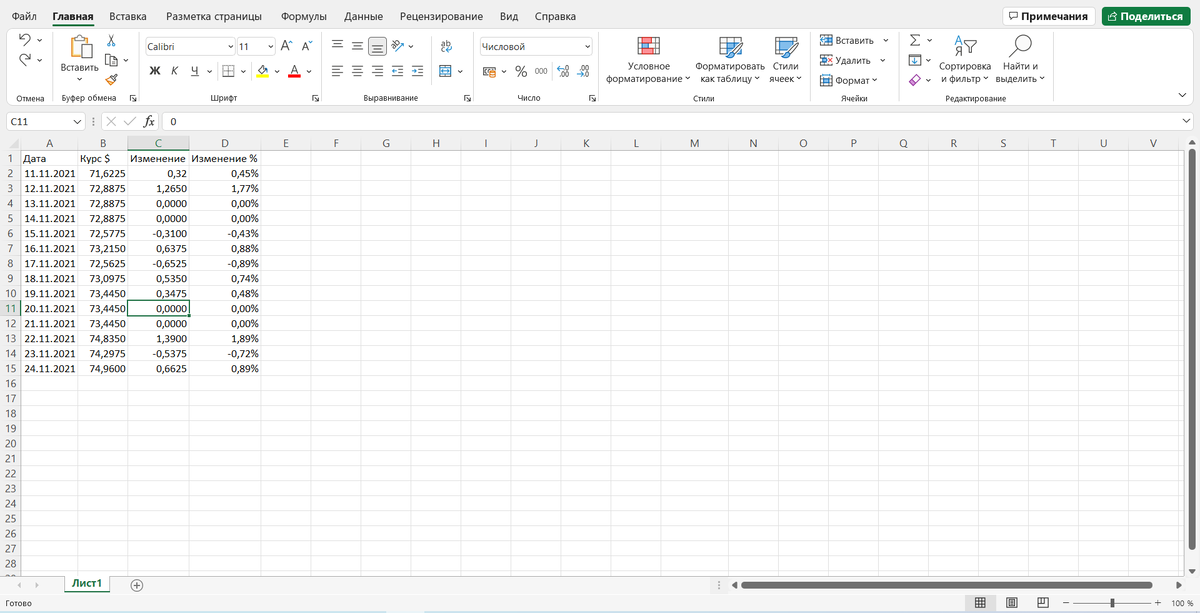1200x613 pixels.
Task: Switch to the Формулы tab
Action: click(304, 17)
